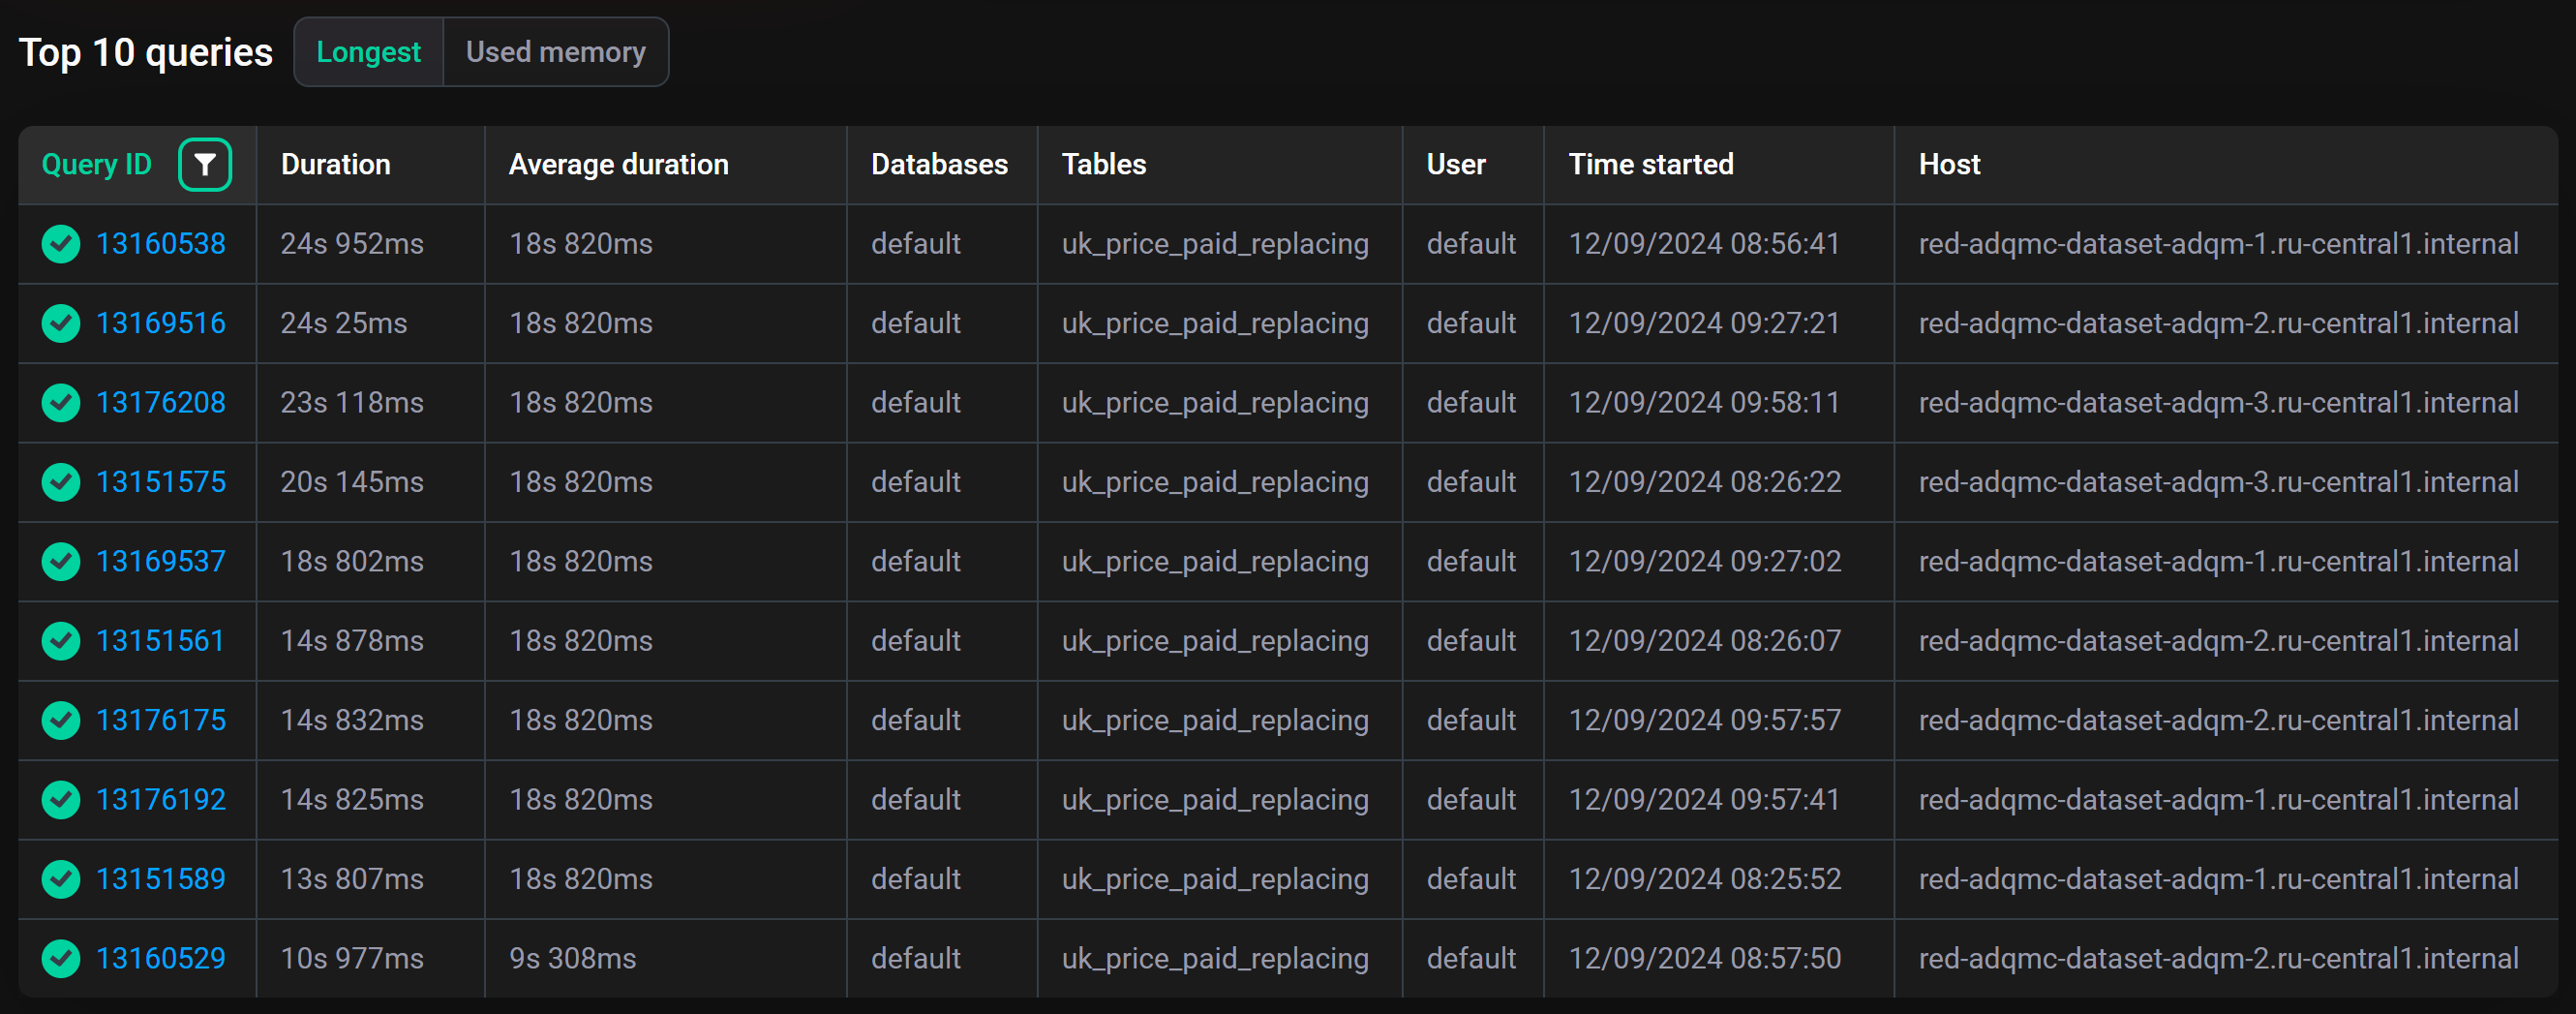Open the Query ID filter
This screenshot has width=2576, height=1014.
tap(205, 164)
